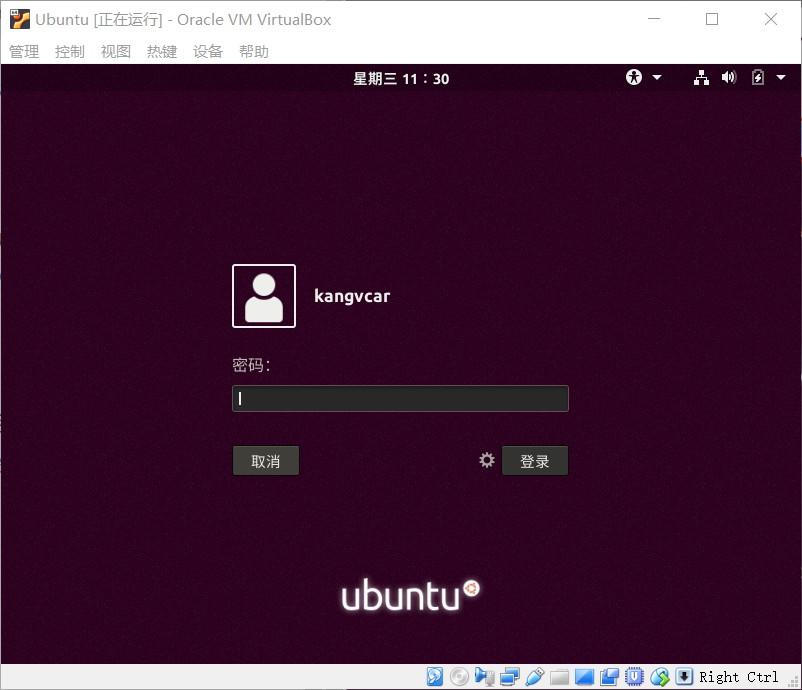Screen dimensions: 802x690
Task: Expand the system menu arrow in top bar
Action: 781,78
